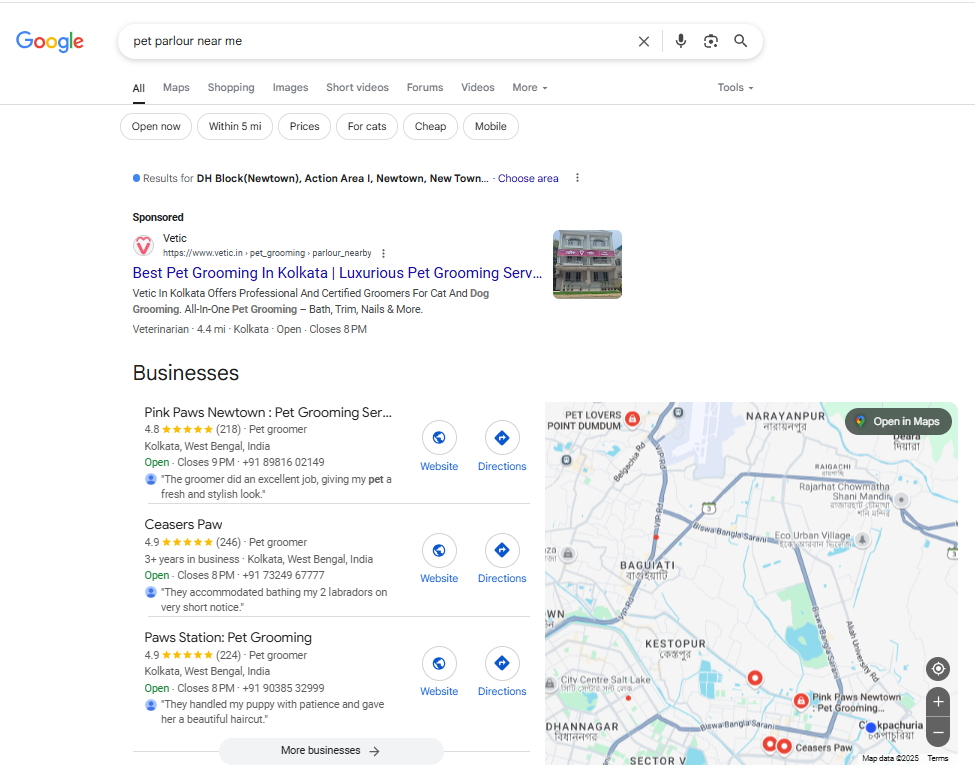975x783 pixels.
Task: Click the Vetic sponsored listing thumbnail
Action: (x=587, y=263)
